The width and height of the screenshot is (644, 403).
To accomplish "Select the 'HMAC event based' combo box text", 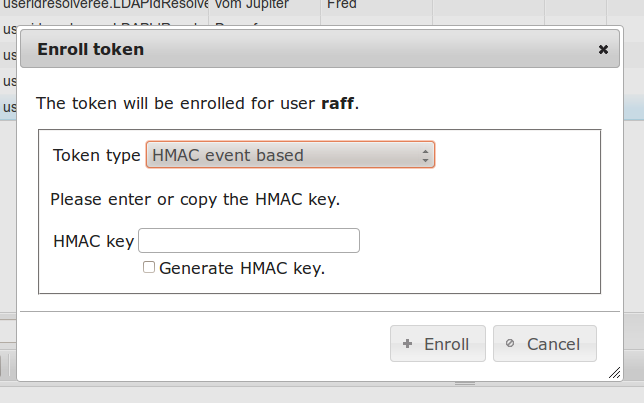I will point(228,155).
